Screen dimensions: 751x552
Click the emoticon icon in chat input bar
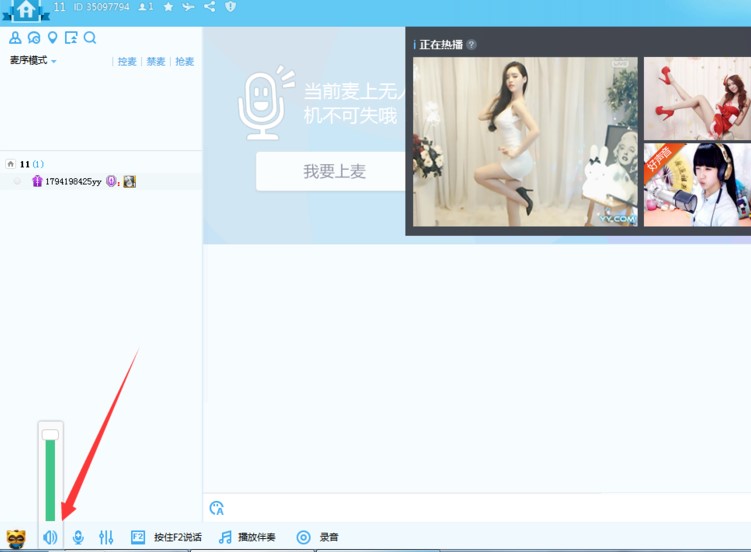tap(216, 508)
